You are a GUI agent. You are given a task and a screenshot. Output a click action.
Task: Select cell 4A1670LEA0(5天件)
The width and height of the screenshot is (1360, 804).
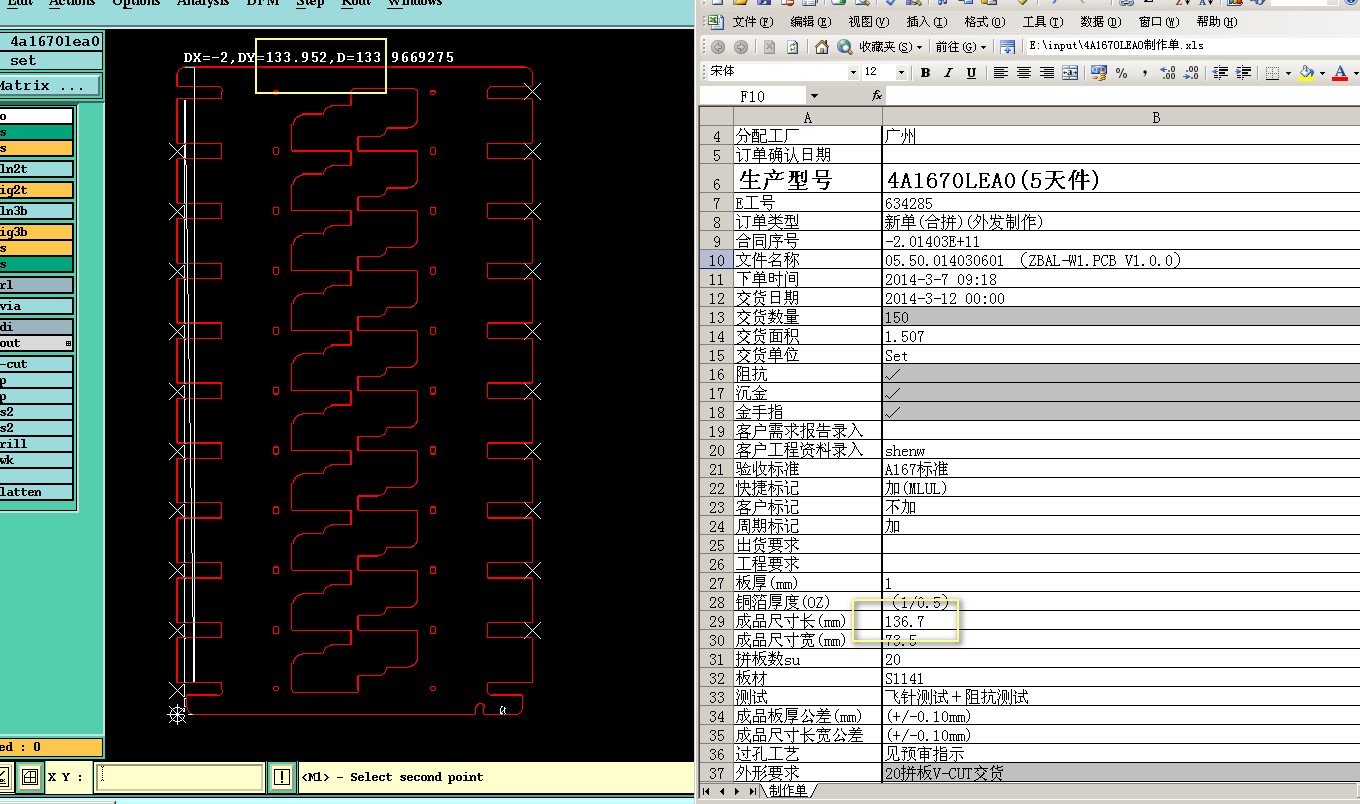point(1121,180)
